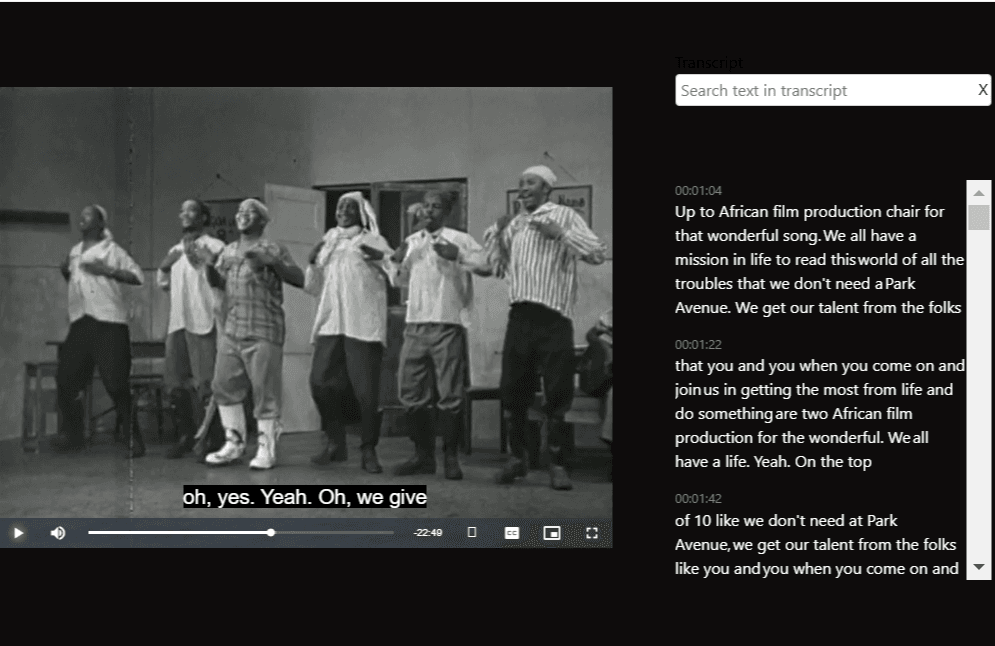Click the remaining time display -22:49
This screenshot has height=646, width=995.
(427, 533)
